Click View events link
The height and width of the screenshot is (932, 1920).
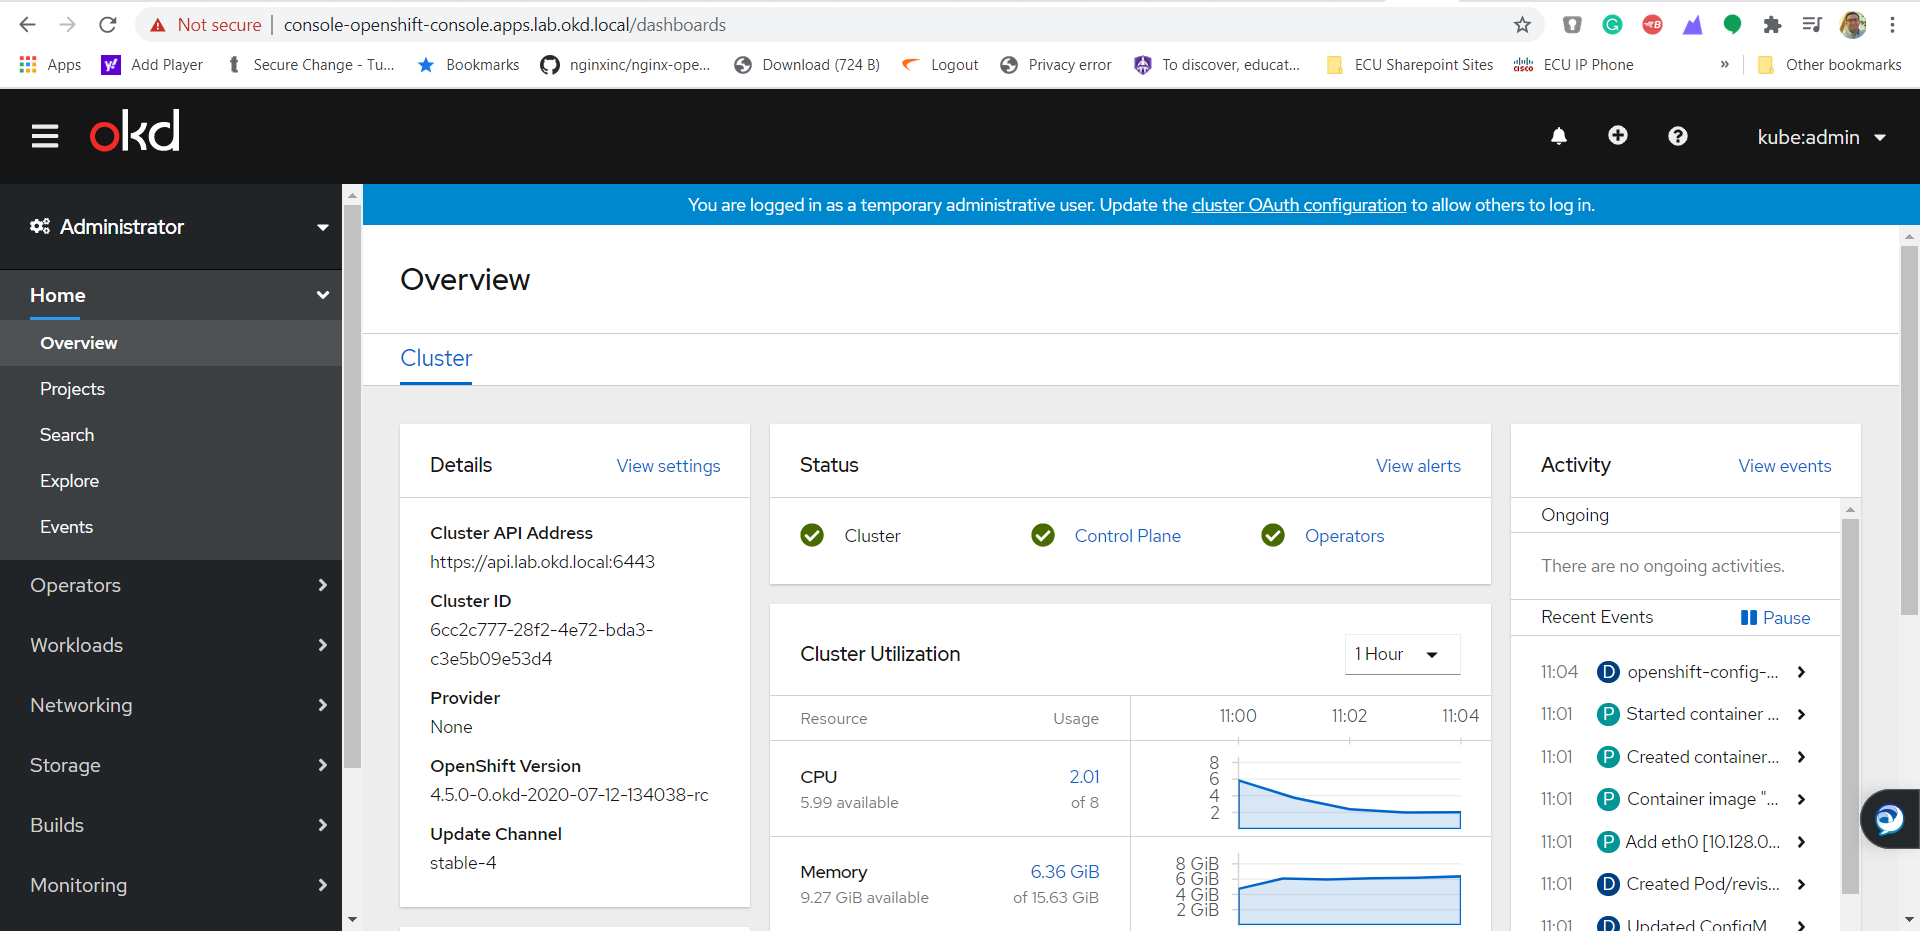click(x=1785, y=466)
